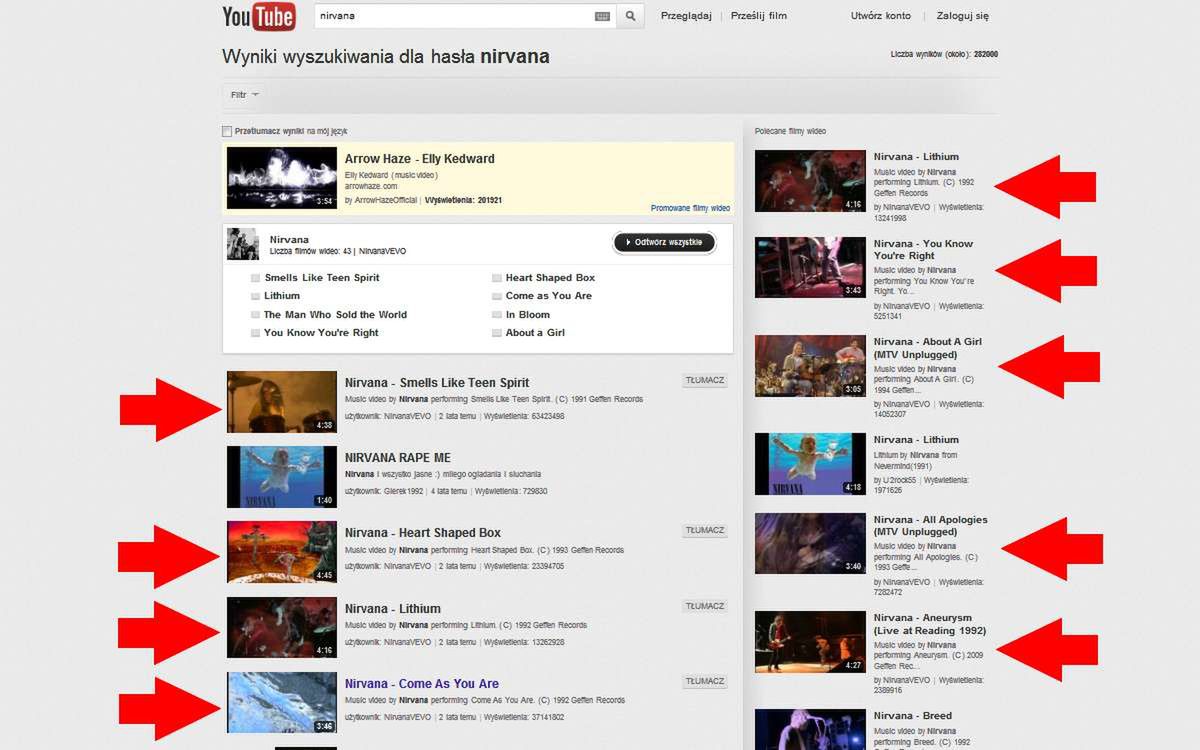Open Nirvana - Come As You Are title
Image resolution: width=1200 pixels, height=750 pixels.
[422, 684]
